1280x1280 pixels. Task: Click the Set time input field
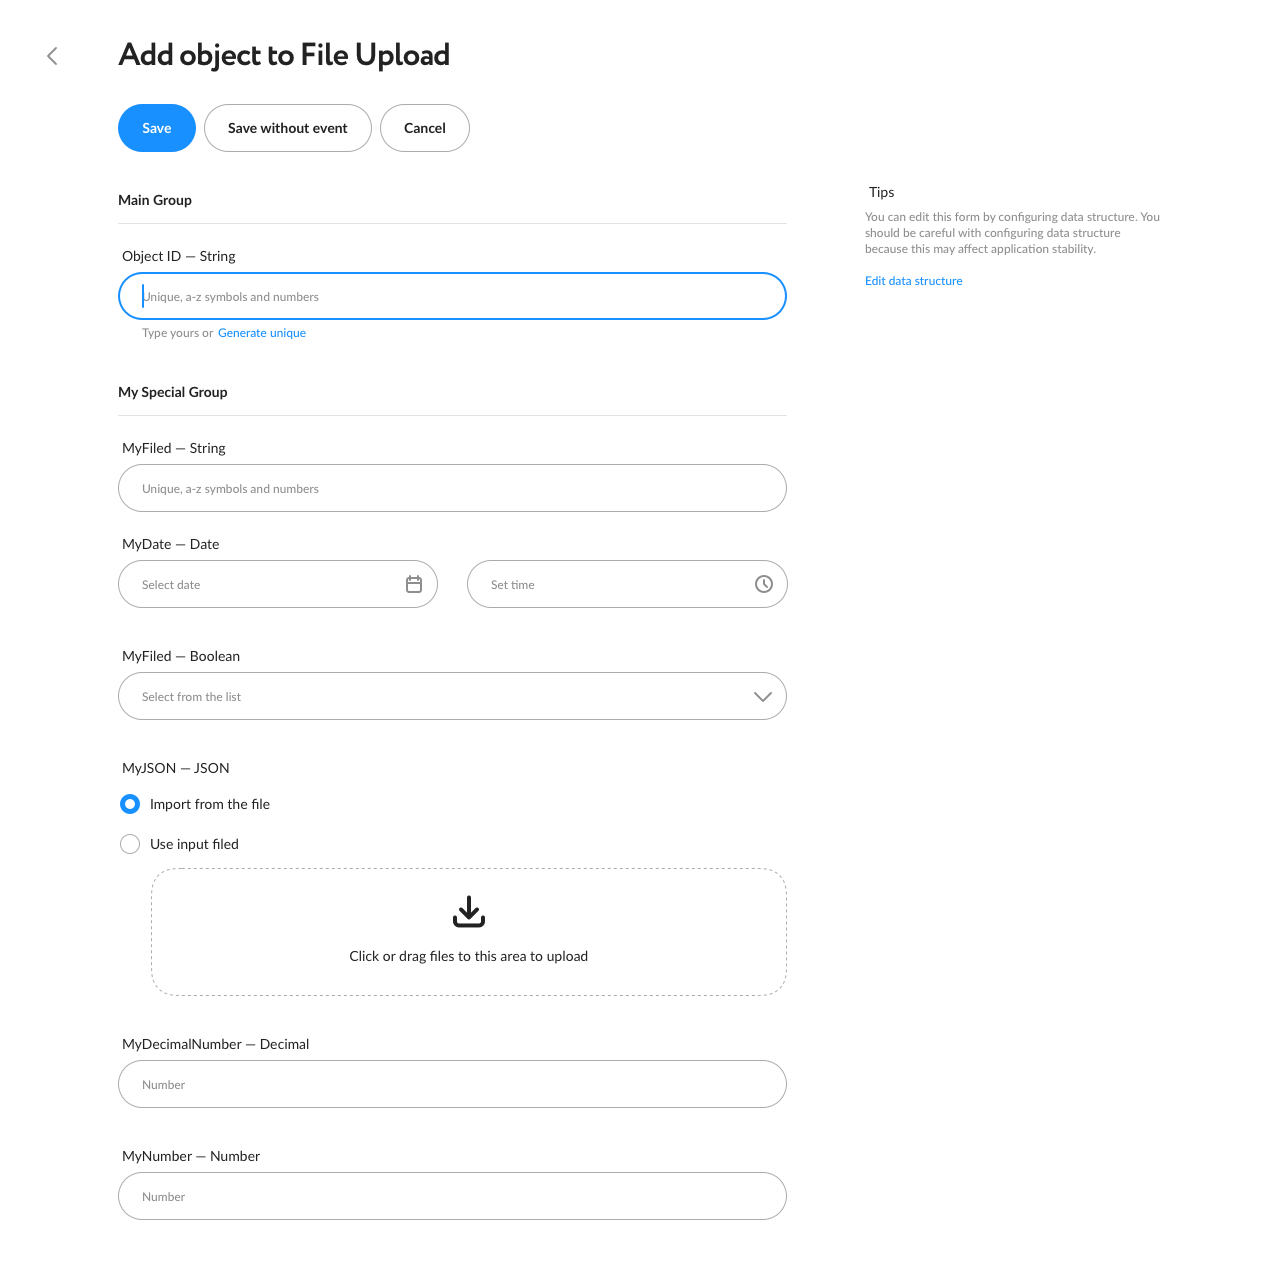coord(627,584)
